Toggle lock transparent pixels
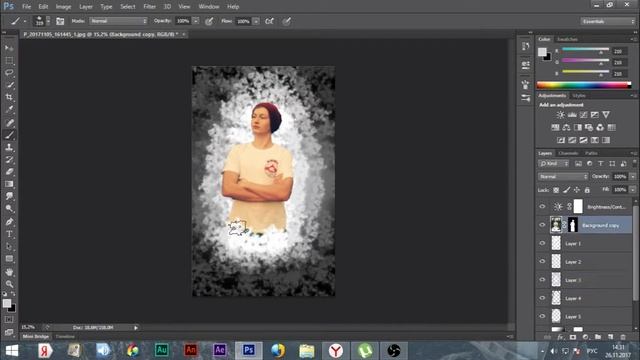640x360 pixels. point(556,190)
